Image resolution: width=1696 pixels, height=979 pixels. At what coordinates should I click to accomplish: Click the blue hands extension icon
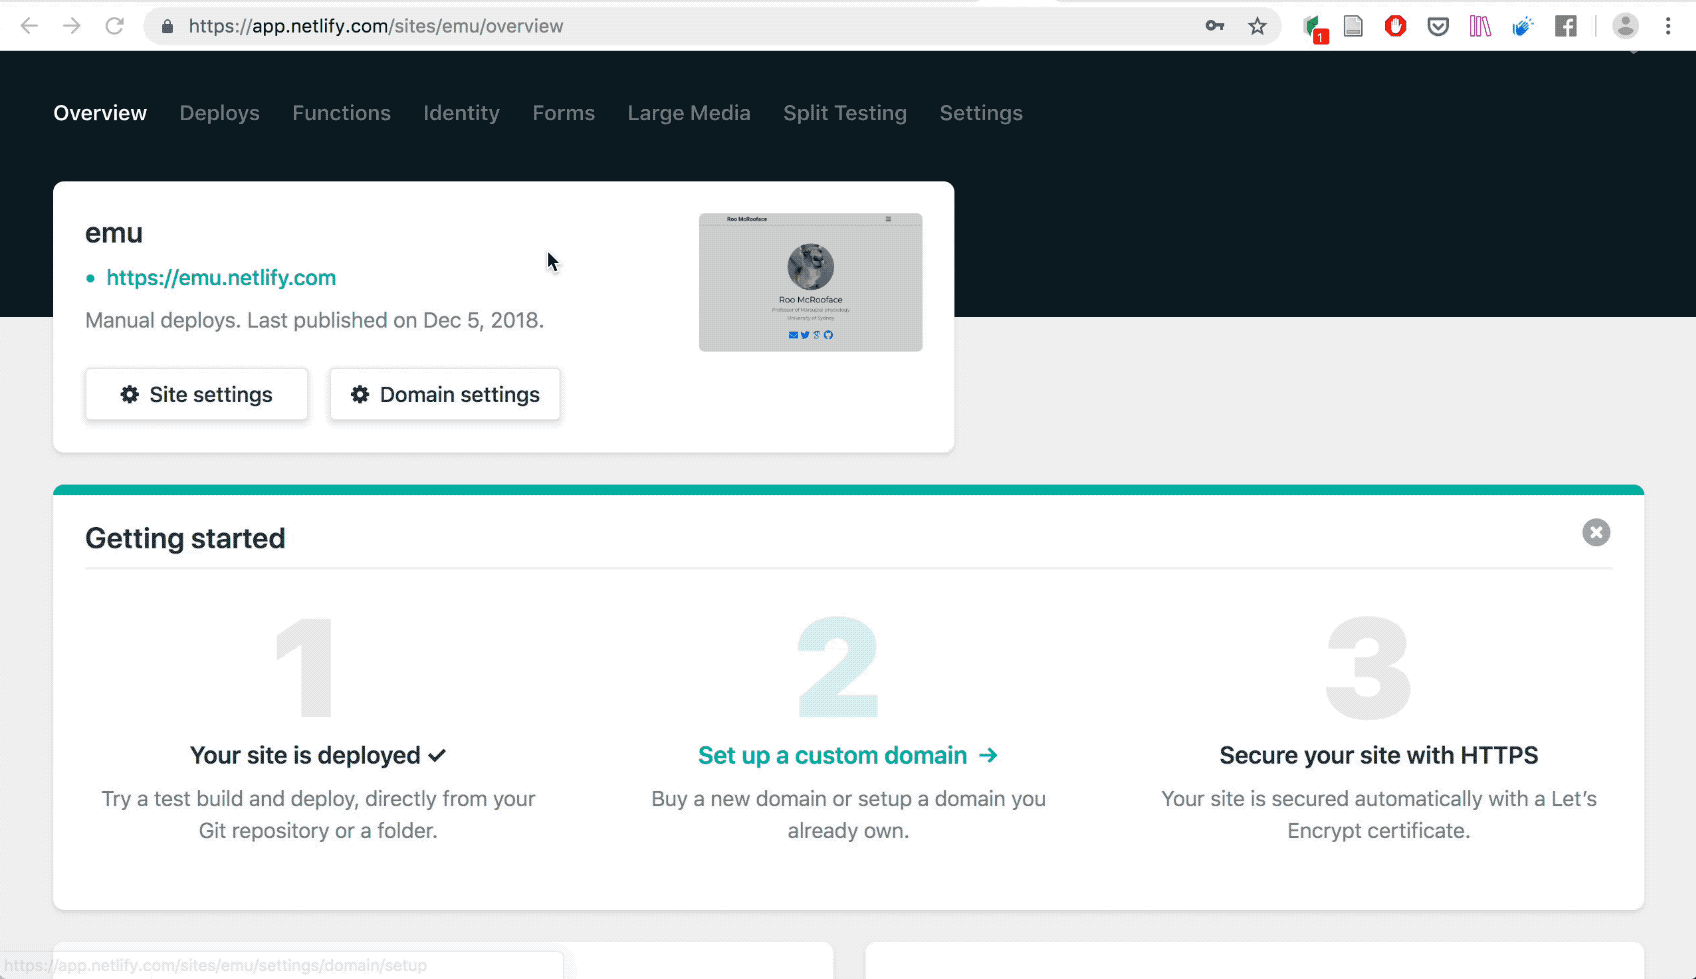point(1523,26)
